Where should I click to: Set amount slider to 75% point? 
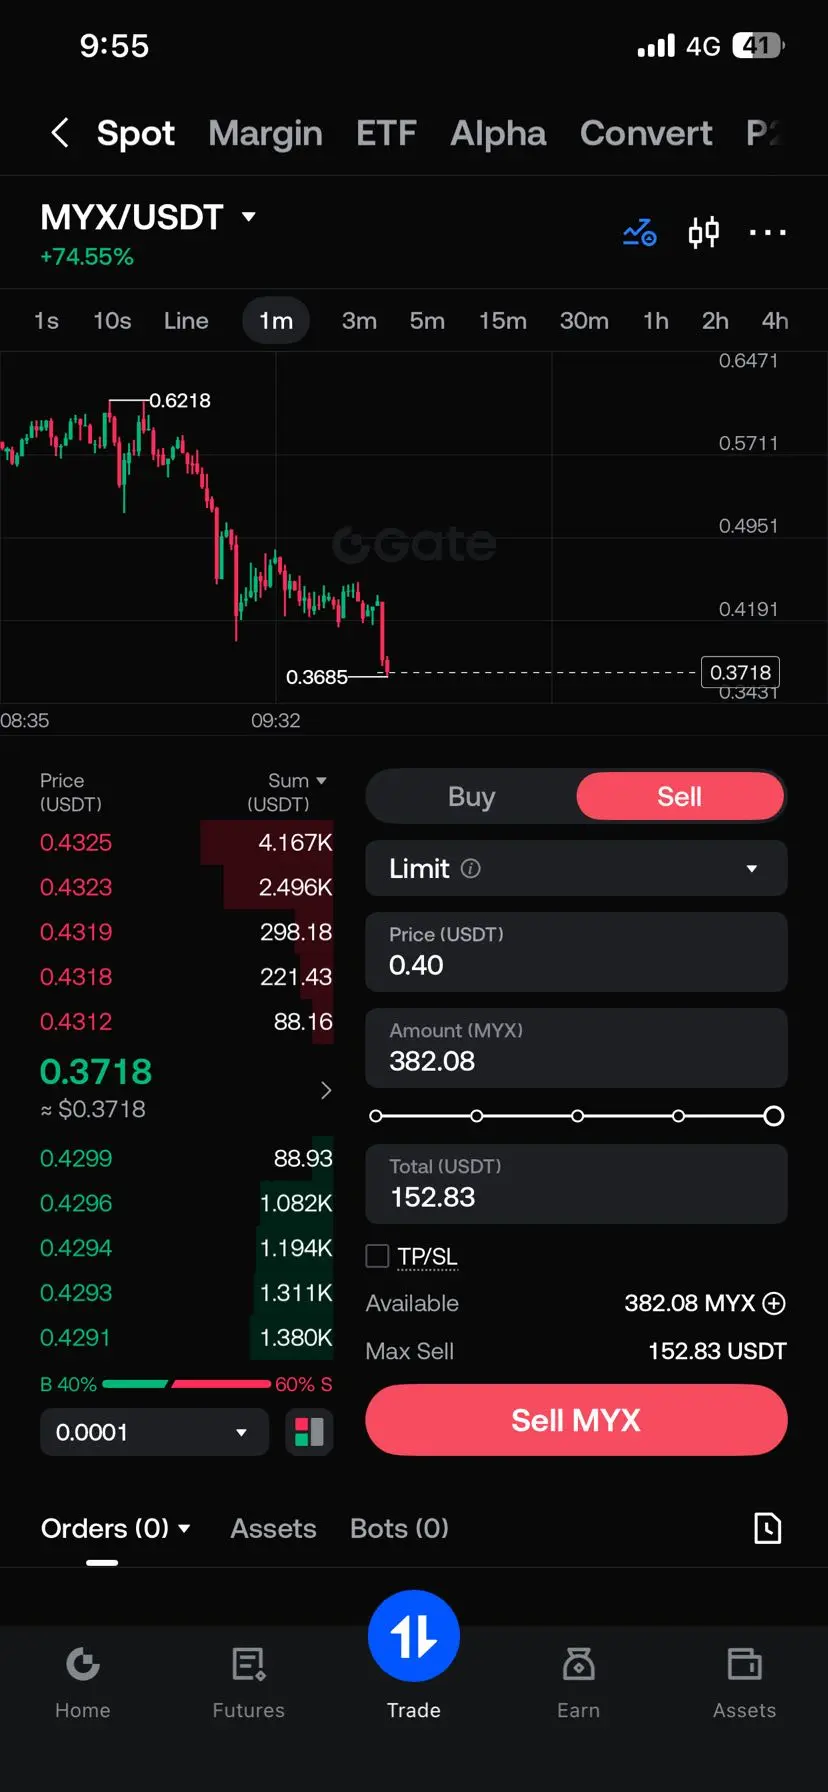click(x=678, y=1116)
